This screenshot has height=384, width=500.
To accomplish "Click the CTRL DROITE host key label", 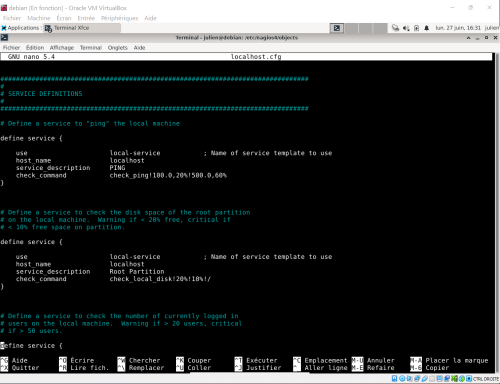I will (x=486, y=379).
